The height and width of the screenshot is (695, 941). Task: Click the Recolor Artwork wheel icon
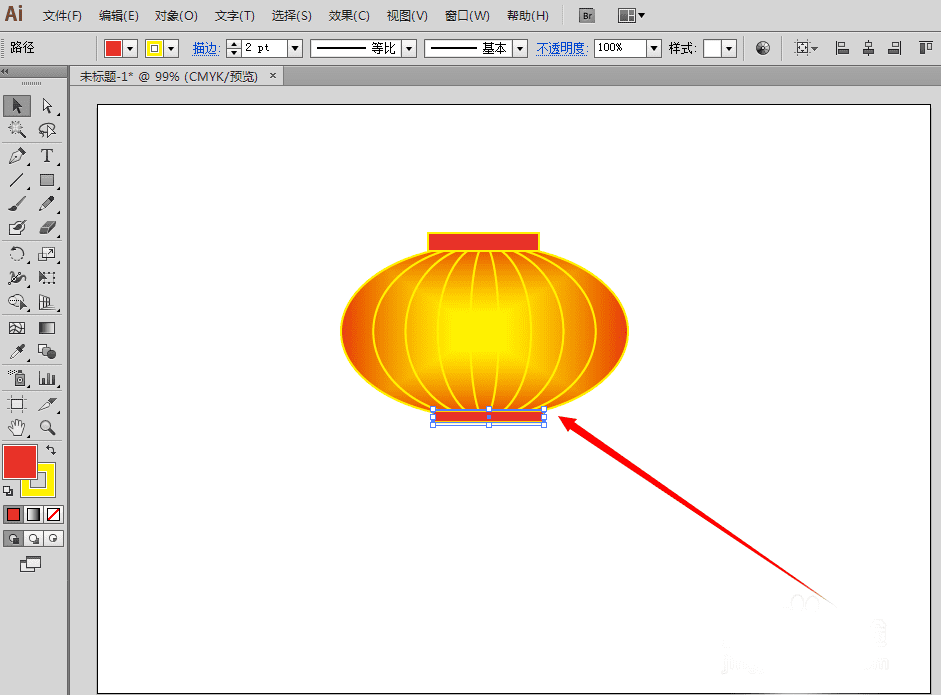[x=763, y=48]
